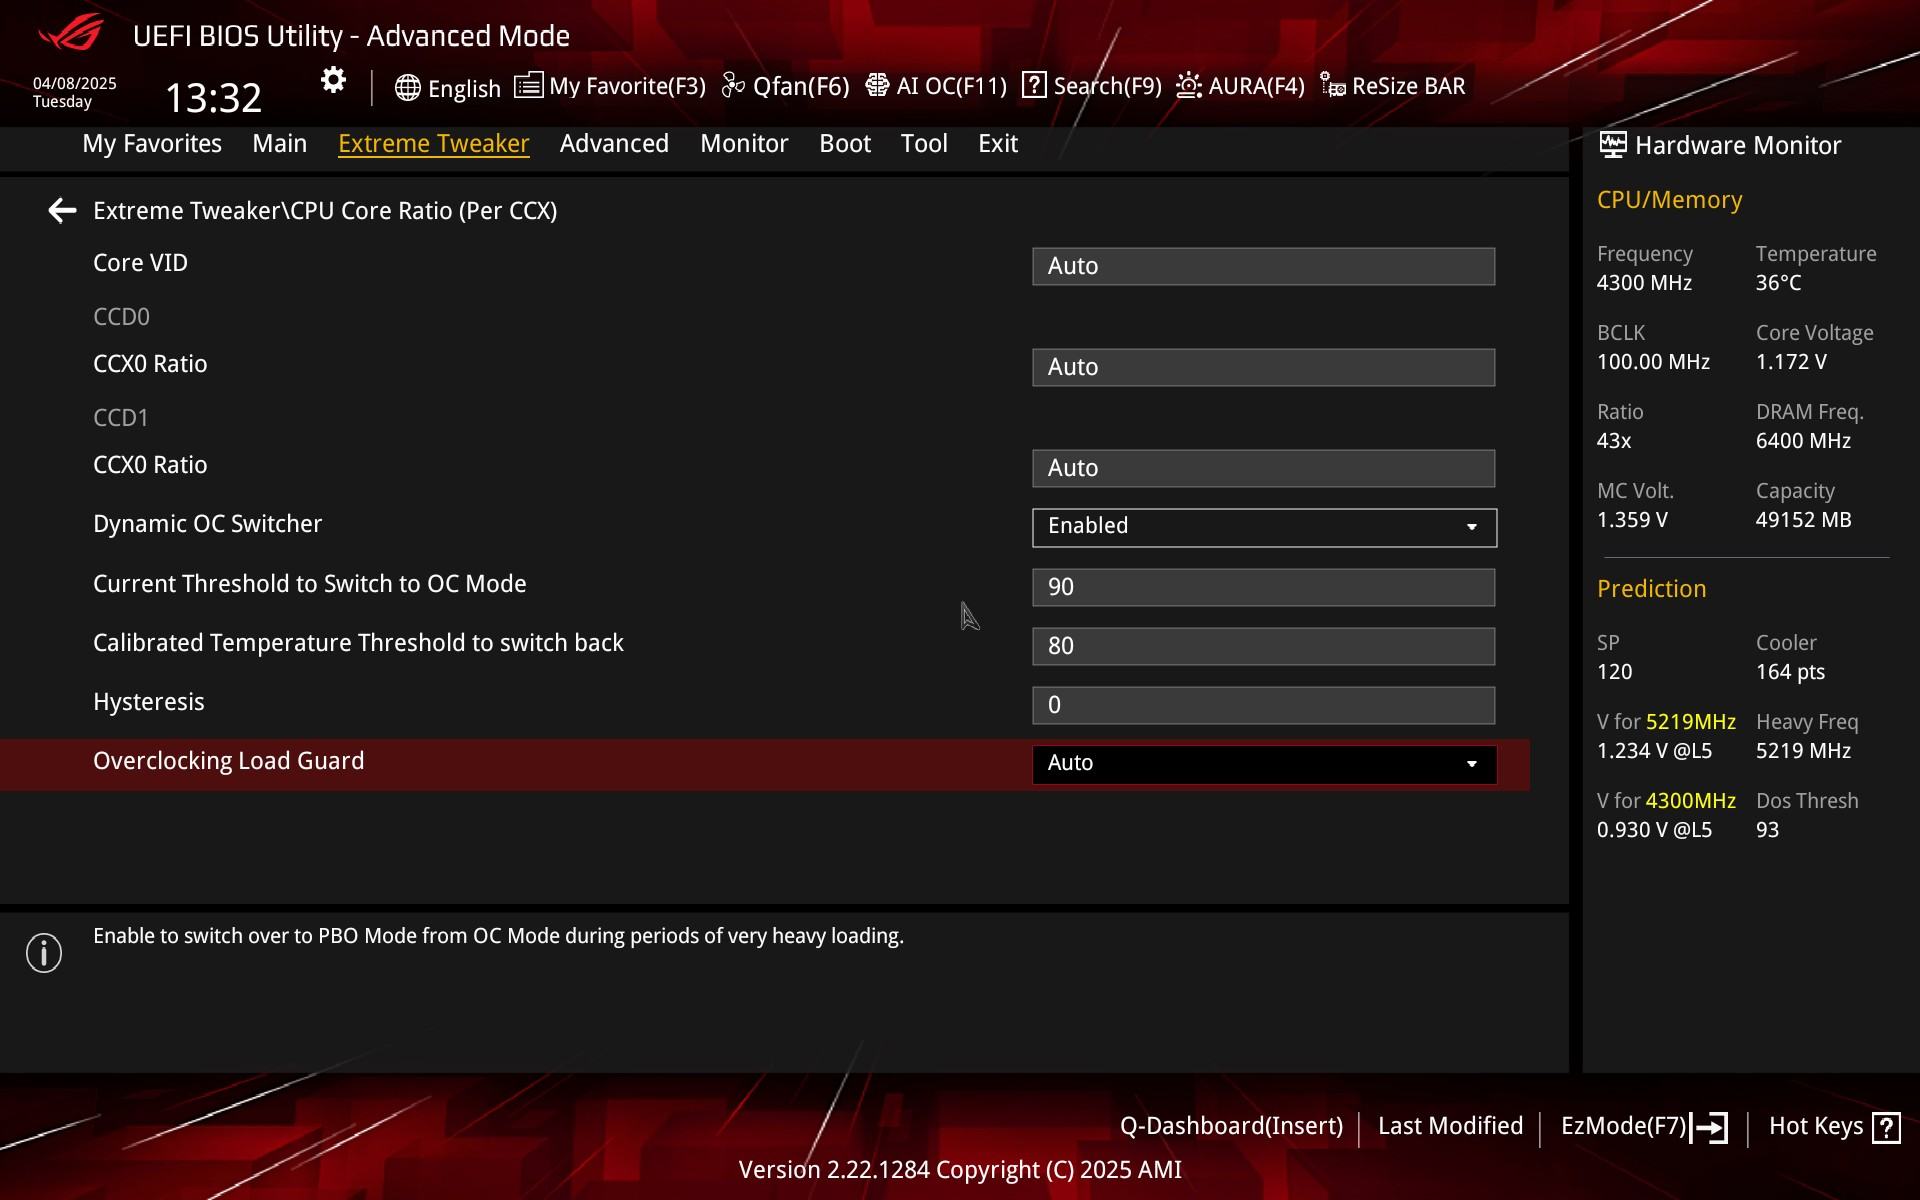Switch to the Monitor tab

pyautogui.click(x=744, y=144)
